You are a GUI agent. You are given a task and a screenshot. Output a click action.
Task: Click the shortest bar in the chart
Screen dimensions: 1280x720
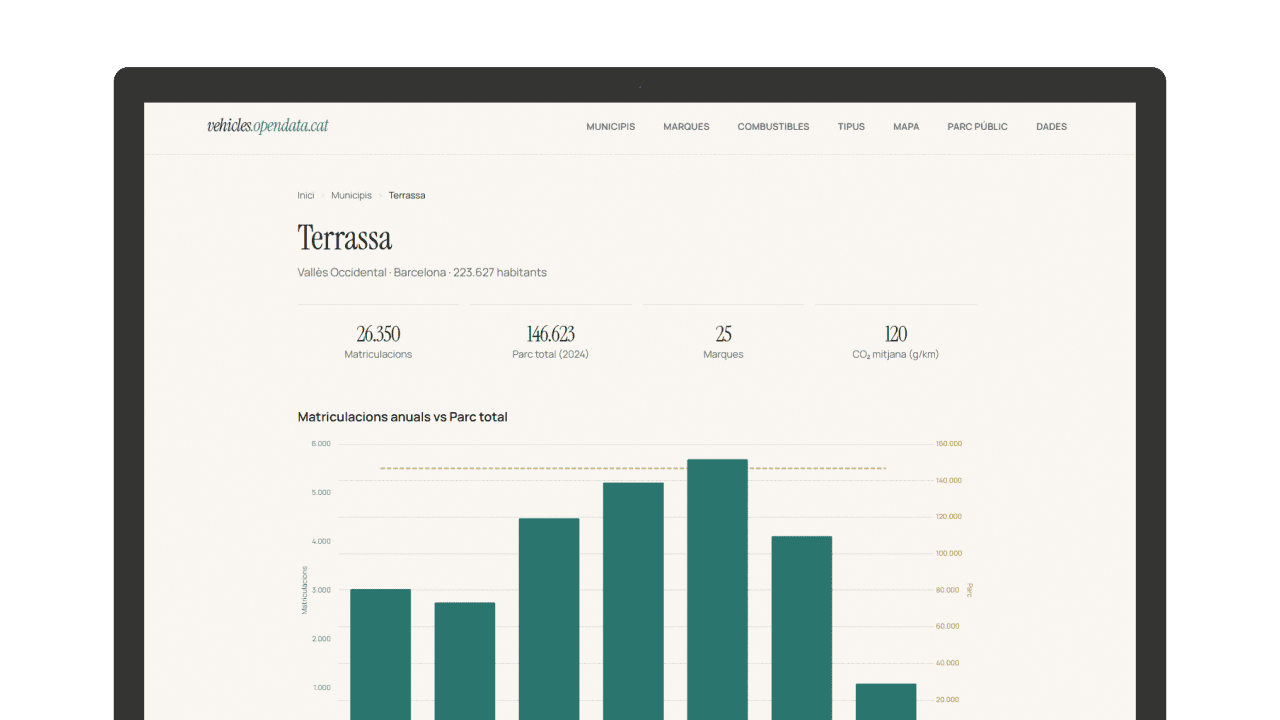(x=886, y=701)
